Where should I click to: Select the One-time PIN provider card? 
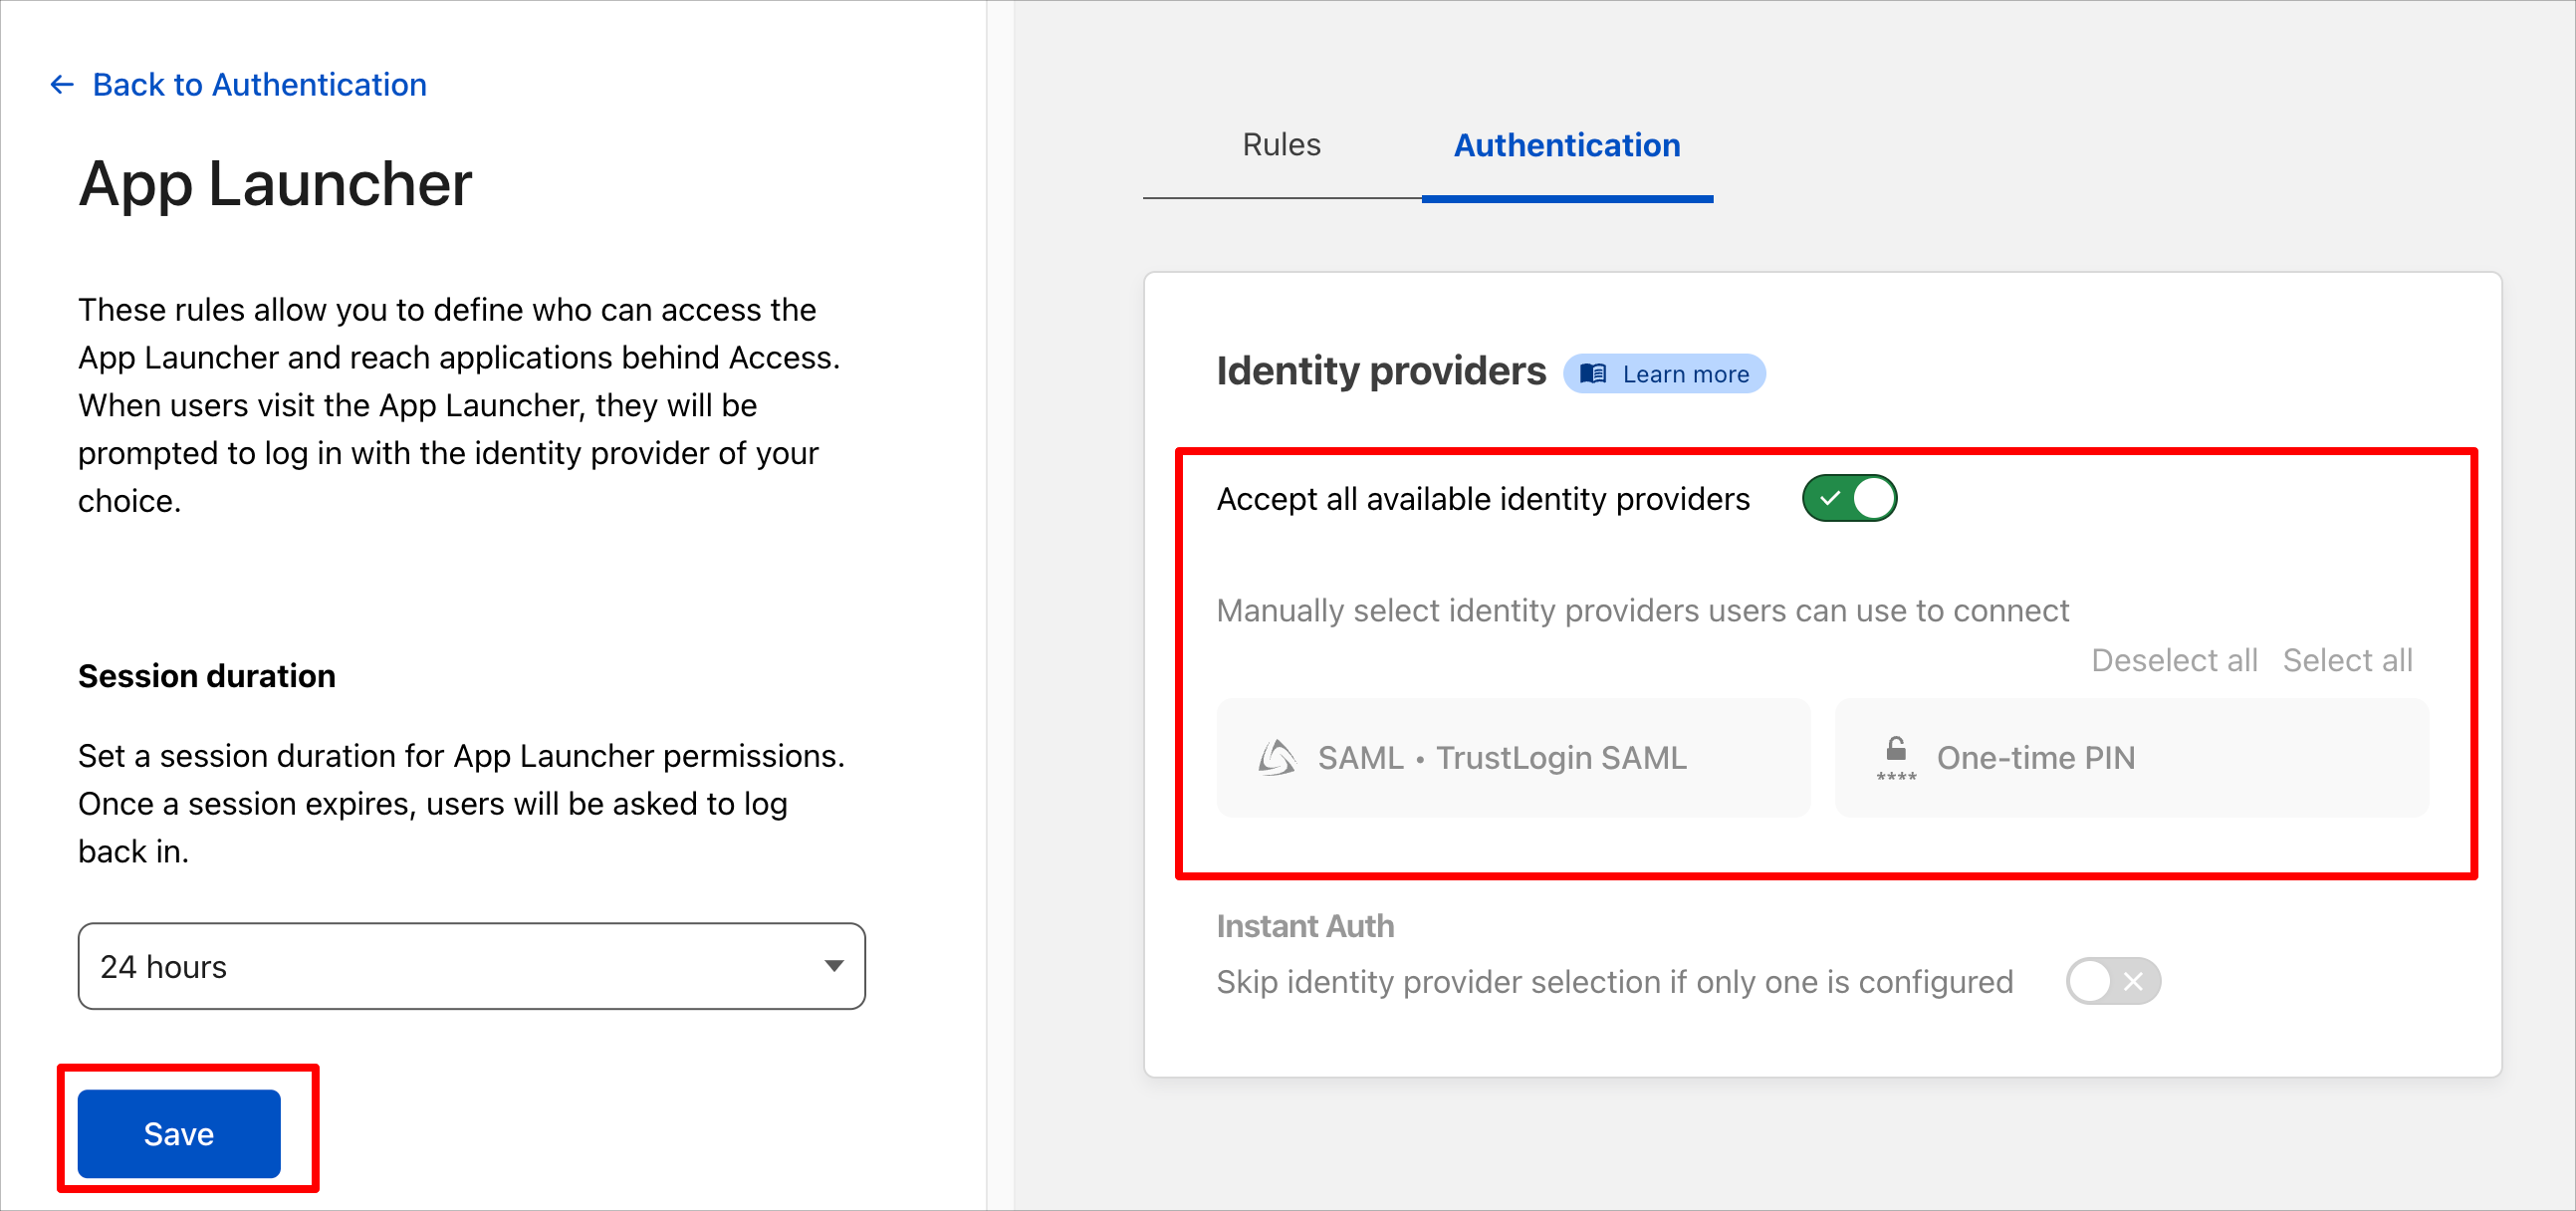[x=2132, y=758]
